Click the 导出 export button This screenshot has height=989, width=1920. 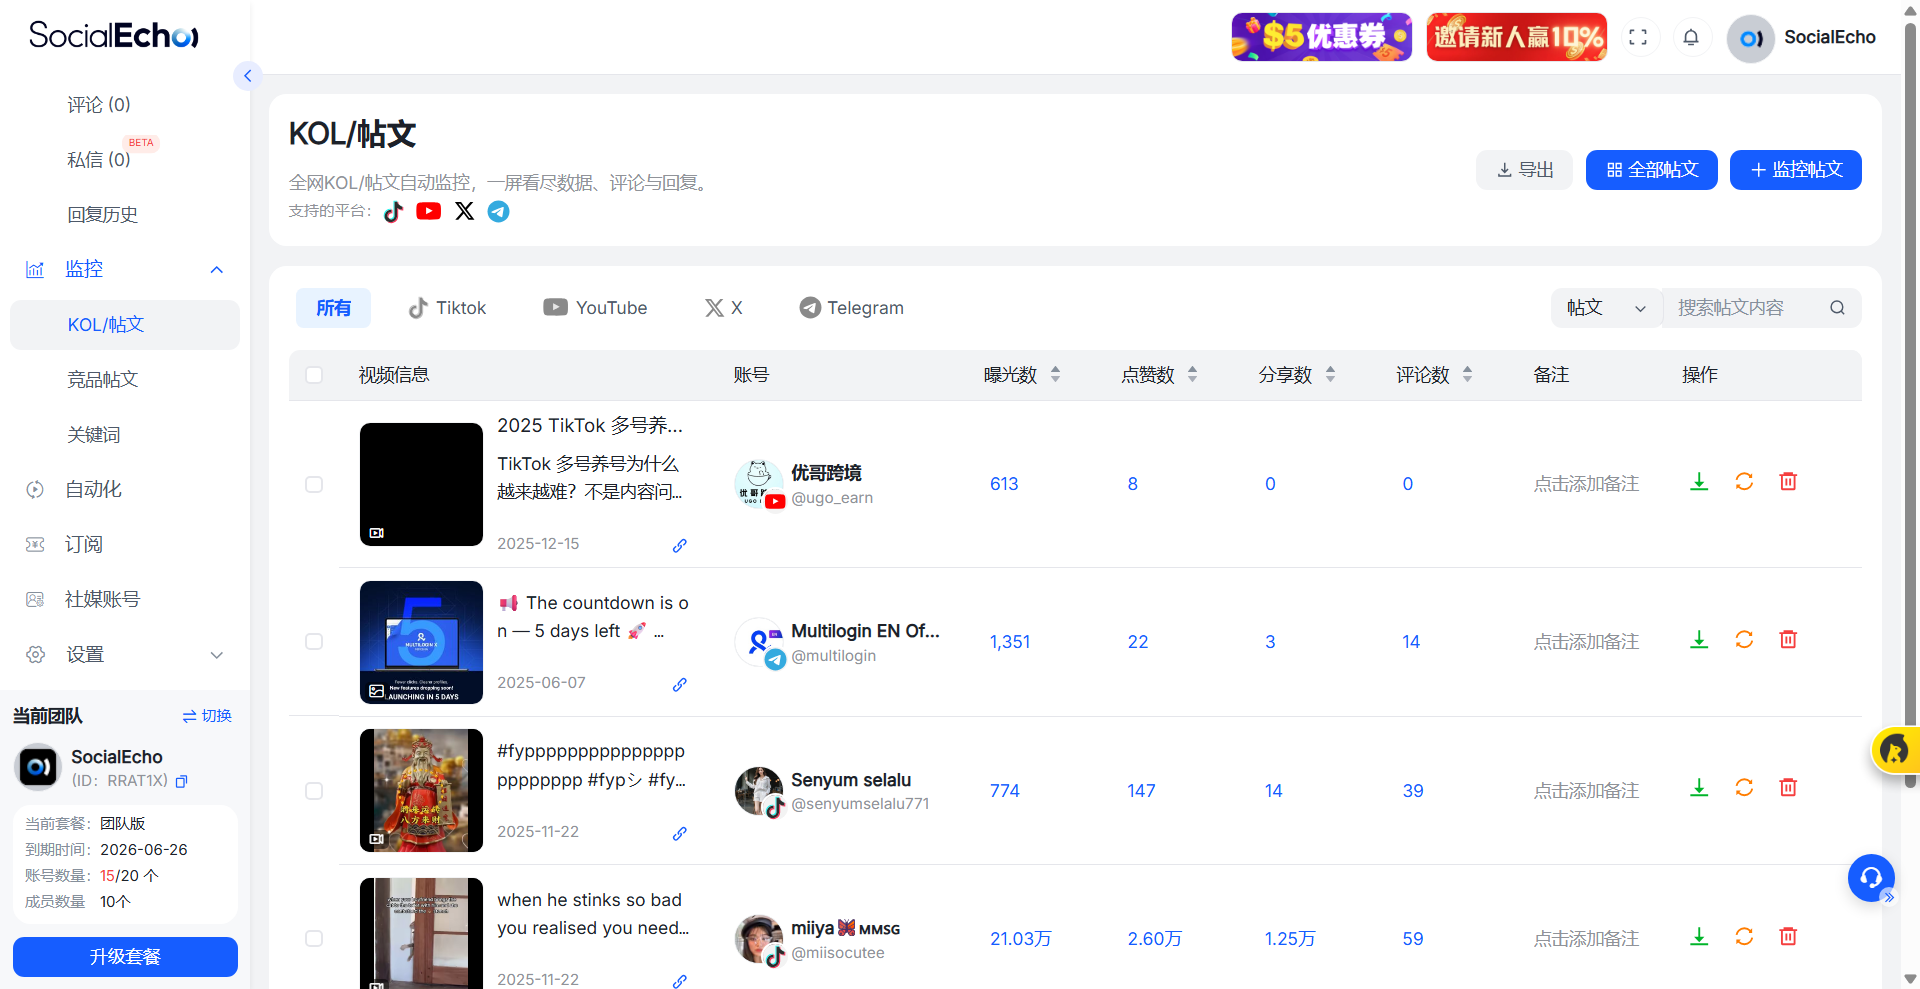coord(1524,170)
